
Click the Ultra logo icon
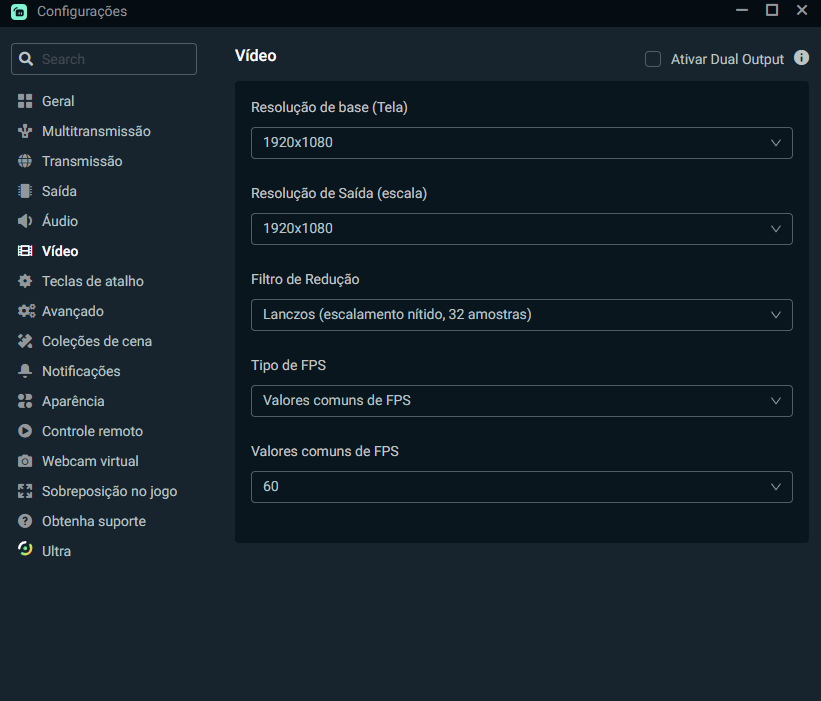coord(25,549)
